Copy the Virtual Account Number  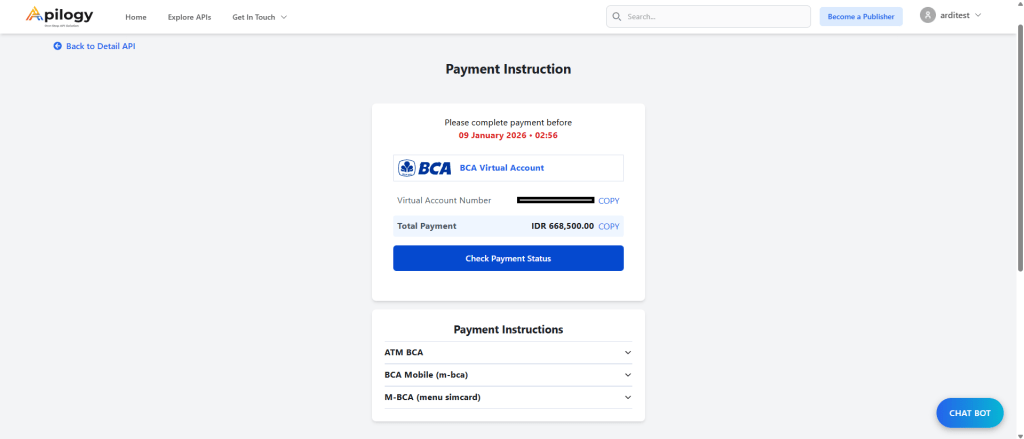pyautogui.click(x=608, y=201)
